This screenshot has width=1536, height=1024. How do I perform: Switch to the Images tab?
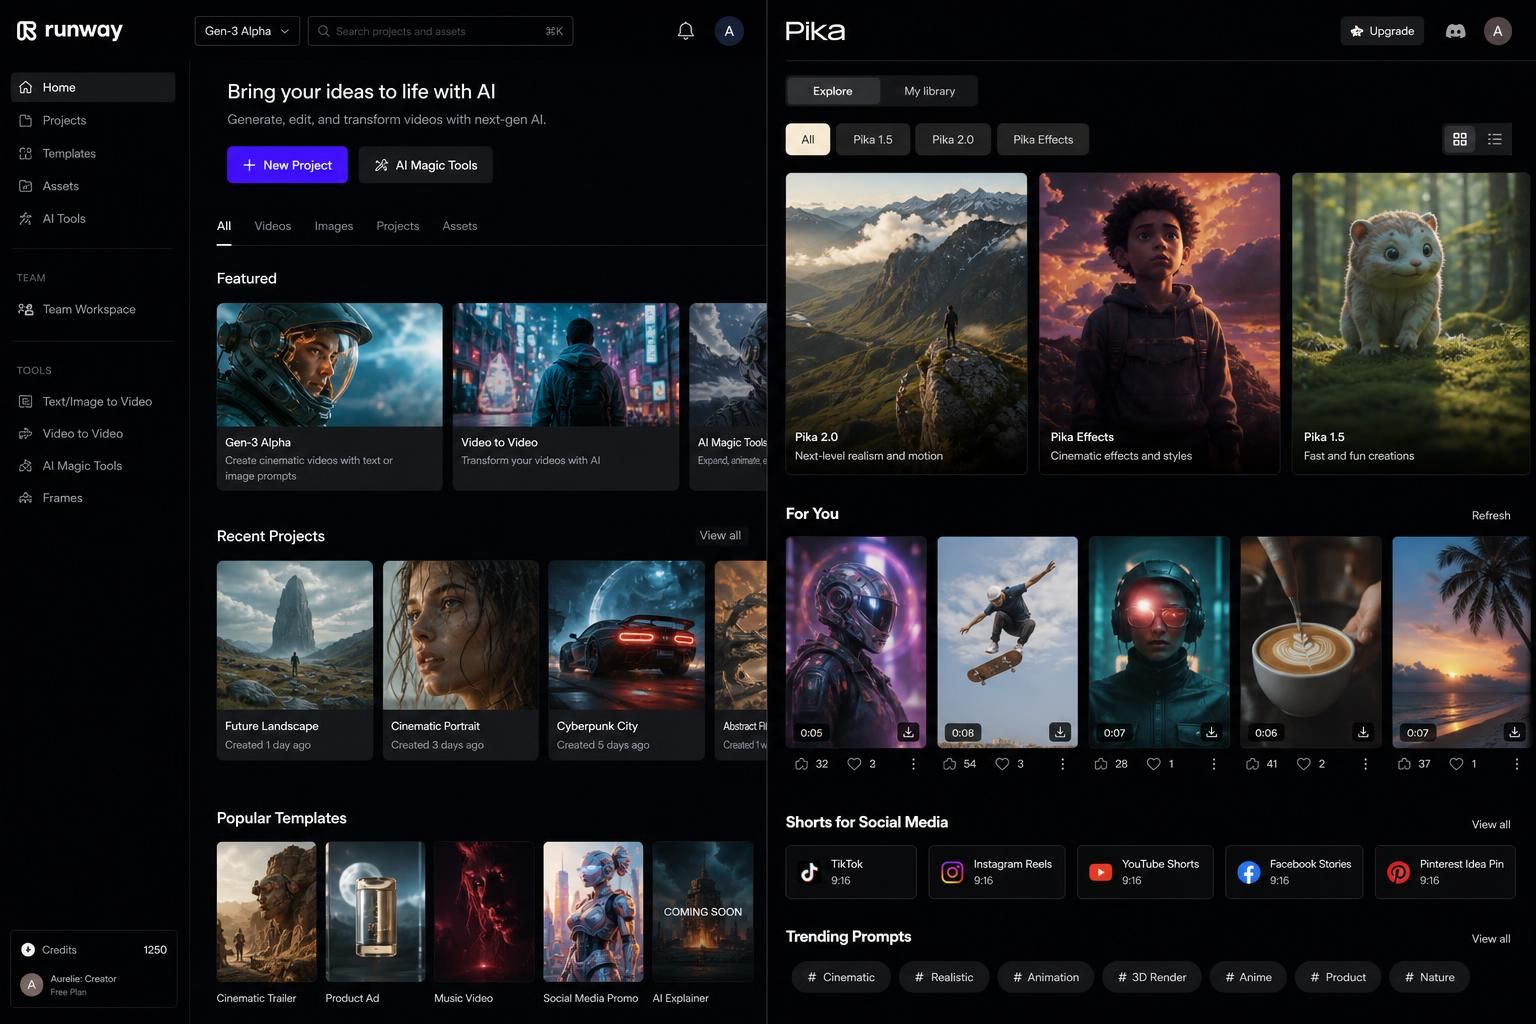tap(334, 226)
